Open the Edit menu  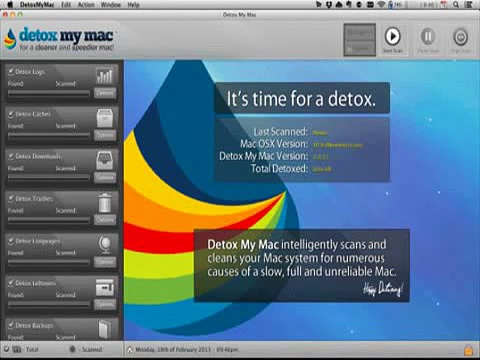tap(66, 5)
